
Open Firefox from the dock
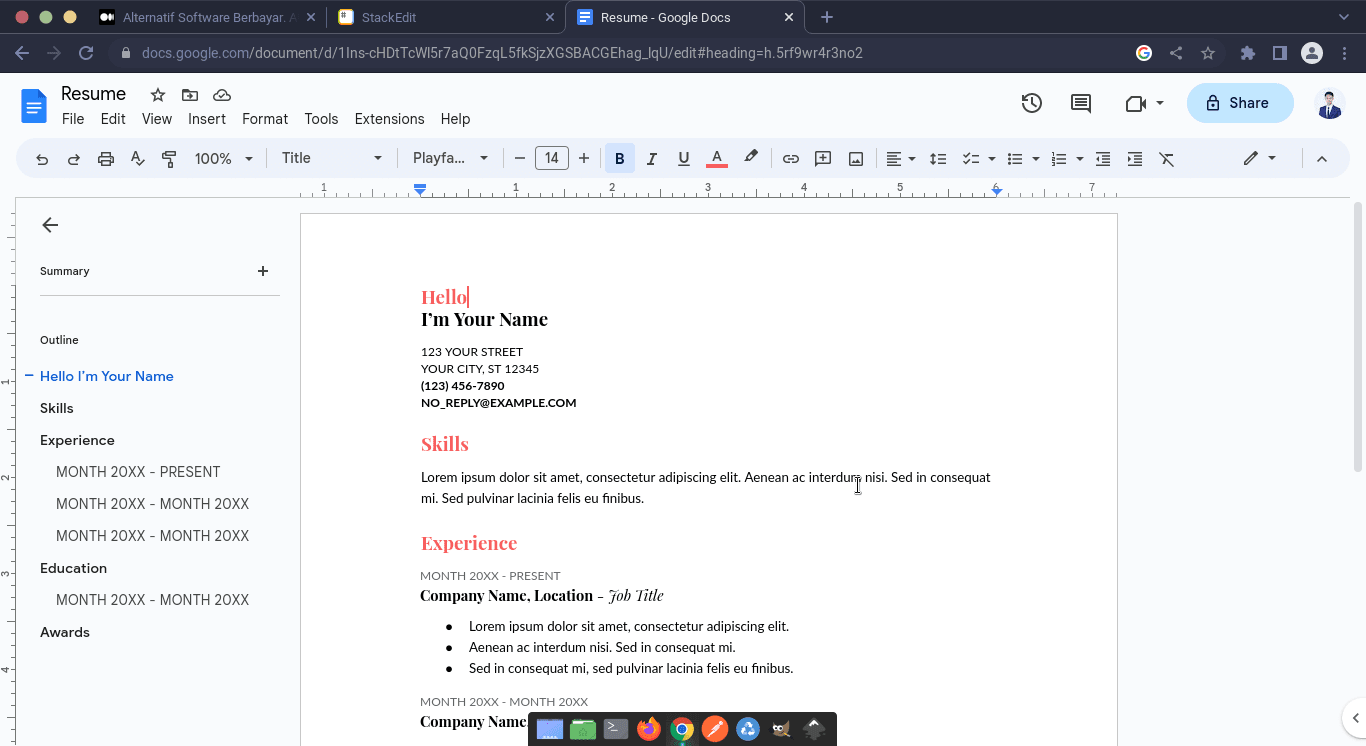649,729
